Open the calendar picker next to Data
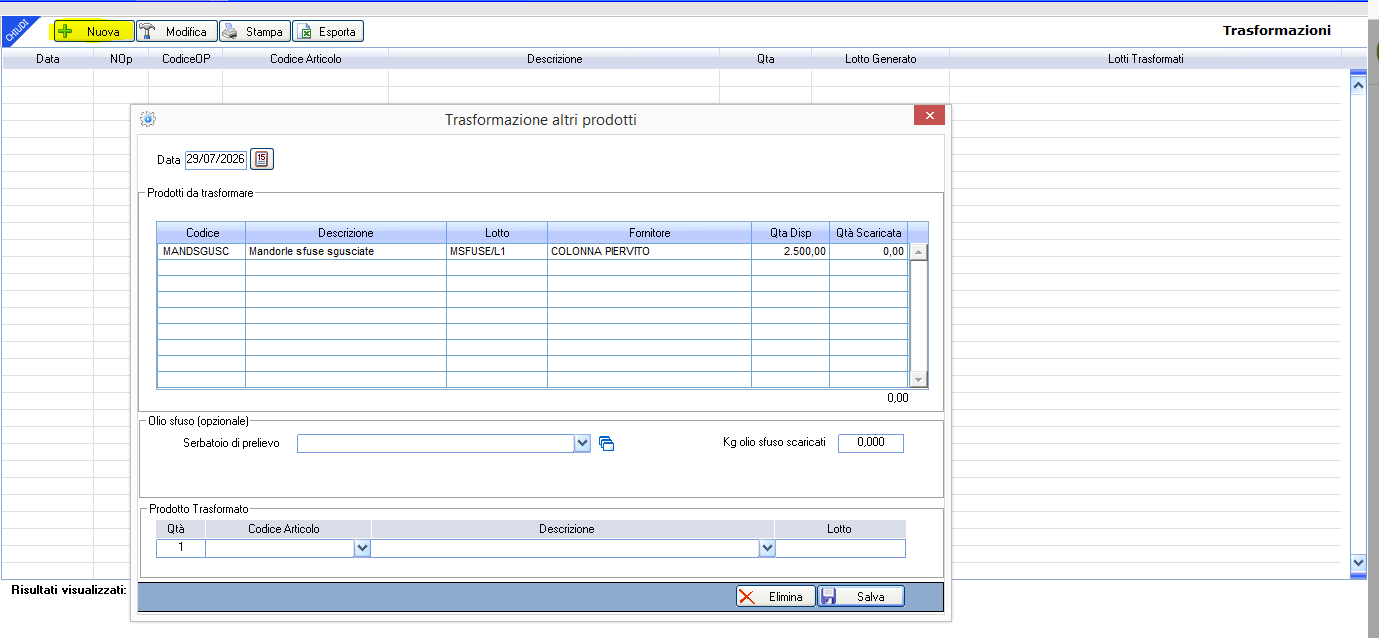This screenshot has width=1379, height=638. (x=261, y=159)
